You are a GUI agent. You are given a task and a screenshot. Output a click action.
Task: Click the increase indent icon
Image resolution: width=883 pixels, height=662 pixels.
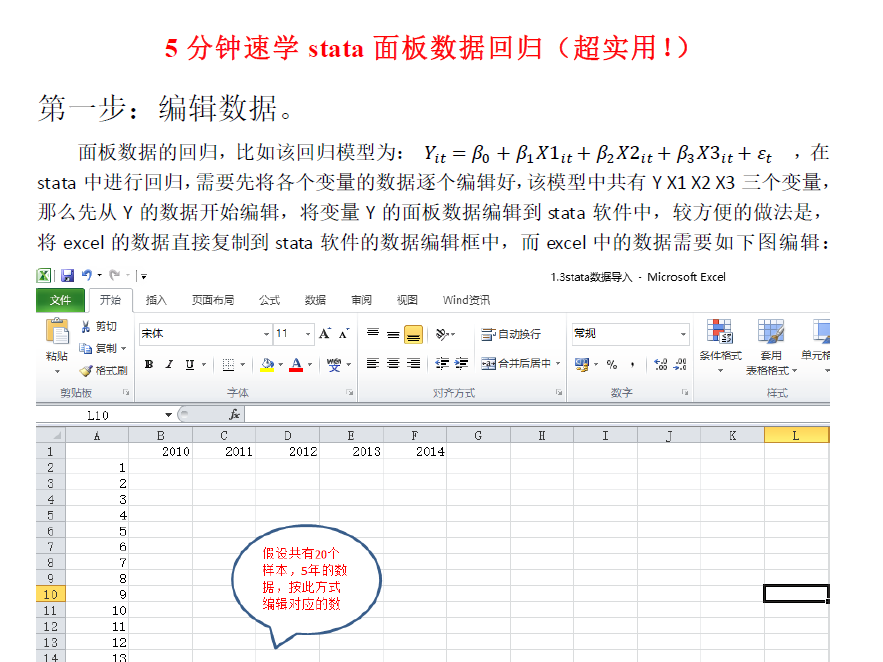[461, 364]
